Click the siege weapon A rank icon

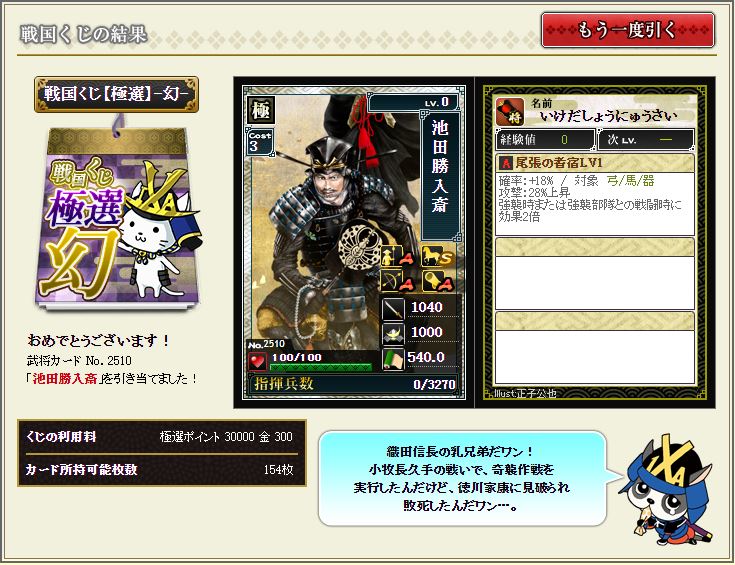[437, 280]
